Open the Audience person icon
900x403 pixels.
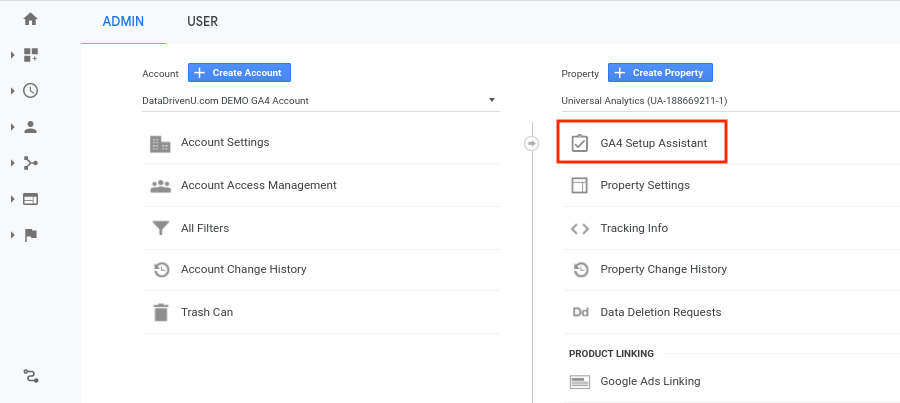[x=30, y=127]
